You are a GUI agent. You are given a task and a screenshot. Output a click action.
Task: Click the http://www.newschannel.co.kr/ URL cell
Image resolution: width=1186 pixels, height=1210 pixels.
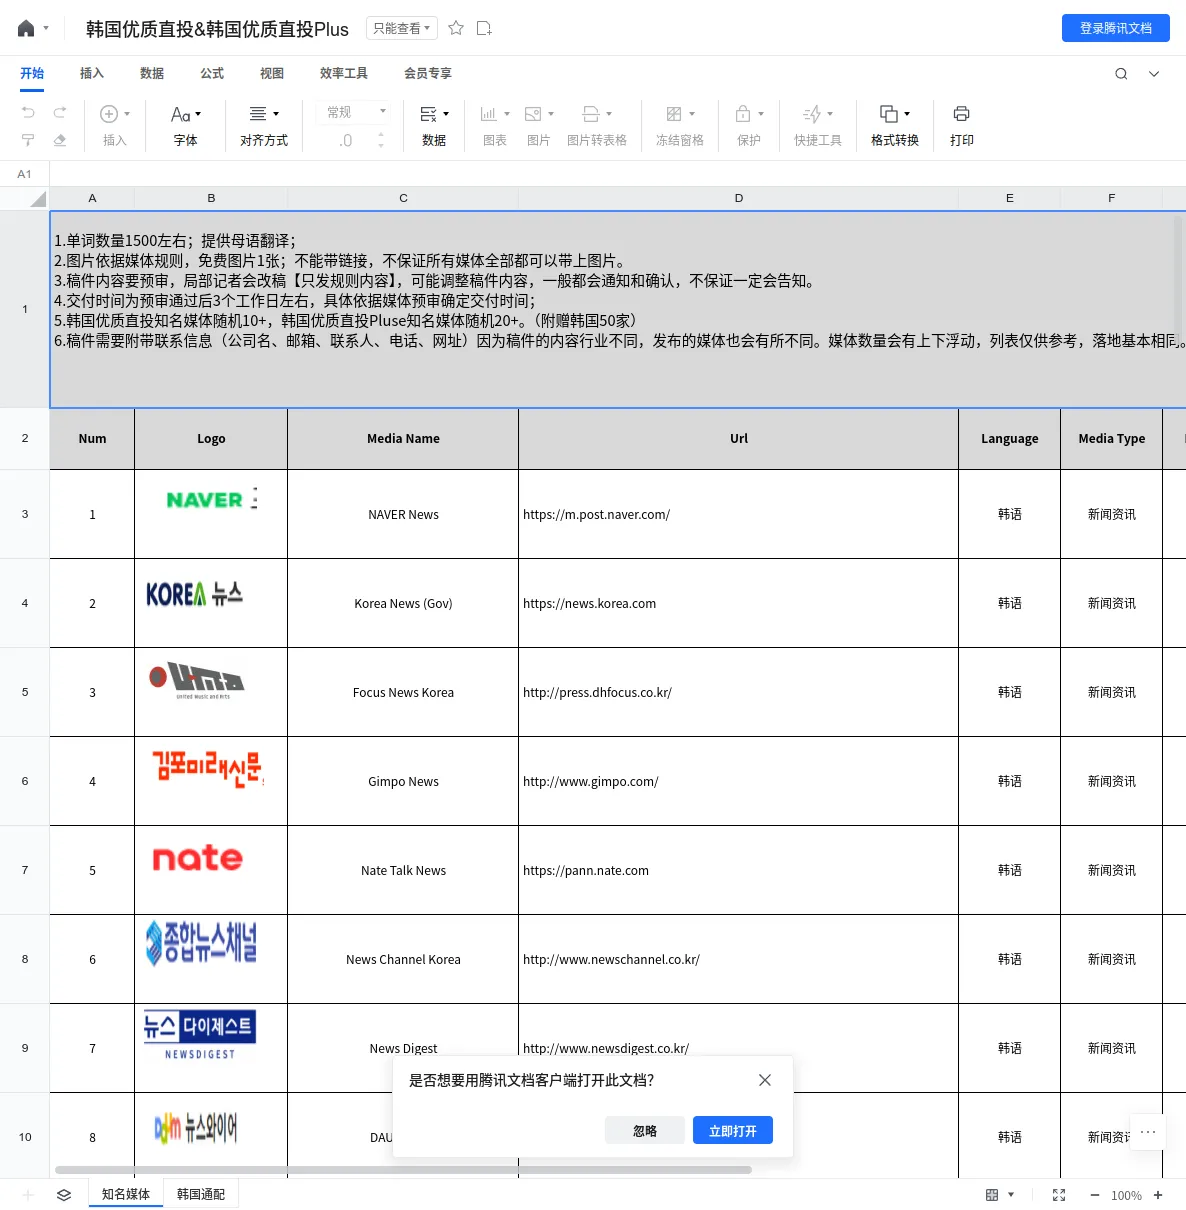[x=739, y=959]
